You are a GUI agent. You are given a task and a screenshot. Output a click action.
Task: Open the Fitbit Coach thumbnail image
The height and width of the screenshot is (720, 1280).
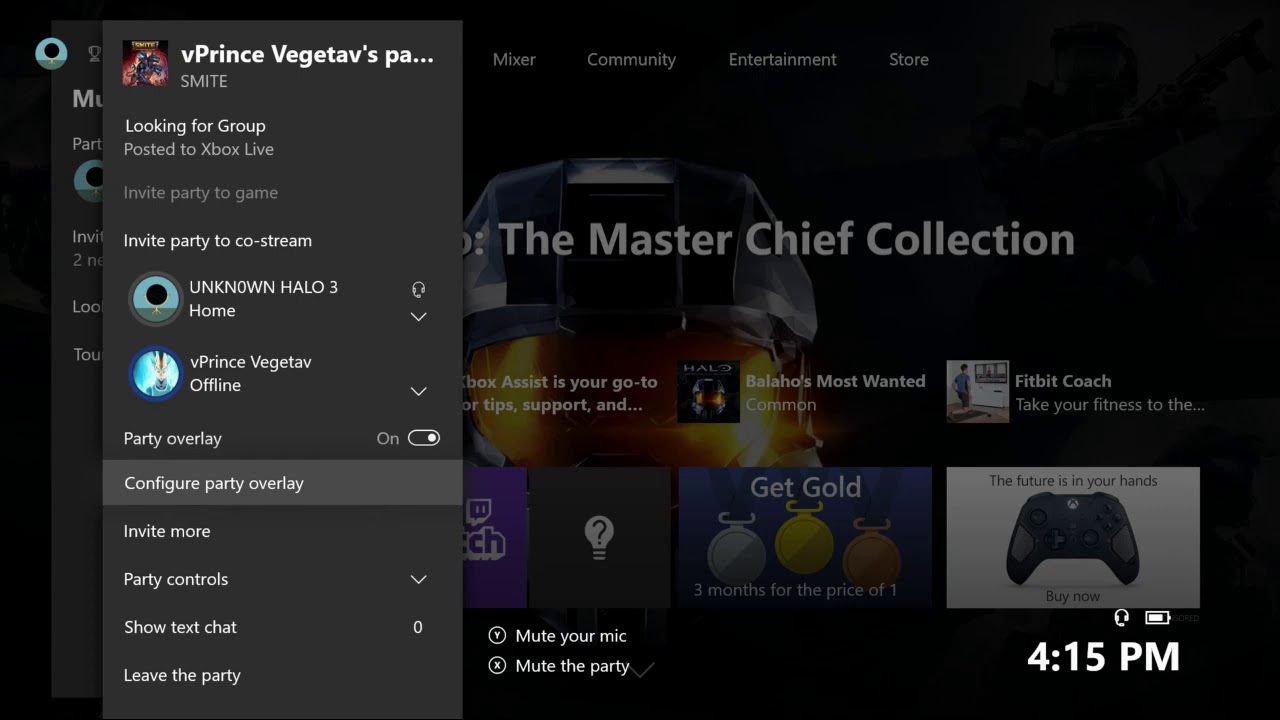pyautogui.click(x=977, y=392)
